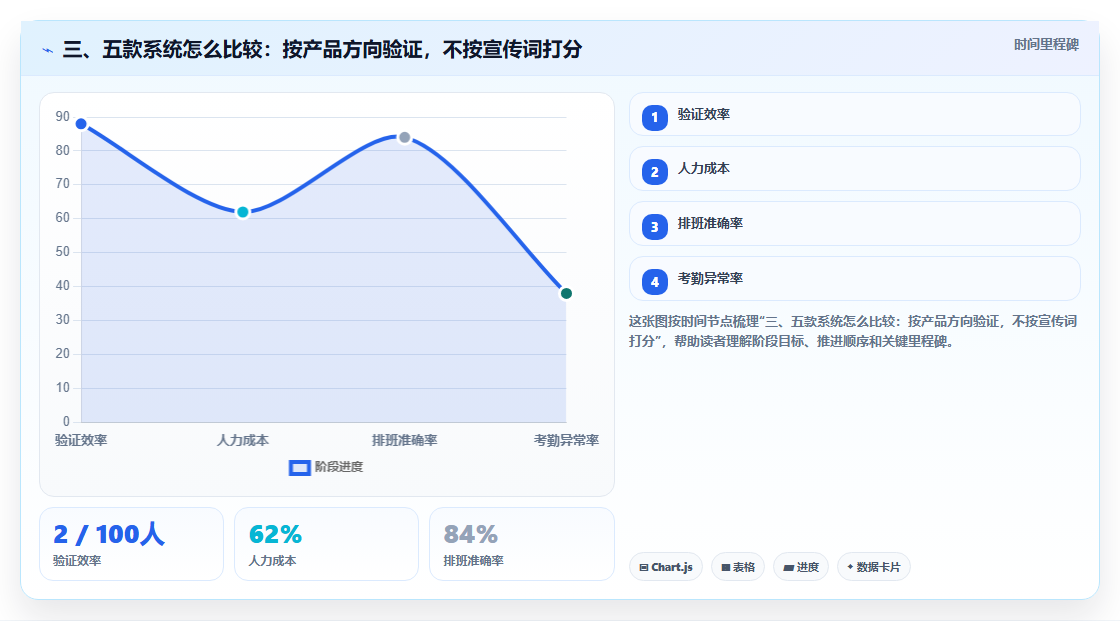Click the x-axis label 验证效率
Image resolution: width=1120 pixels, height=621 pixels.
pyautogui.click(x=81, y=440)
